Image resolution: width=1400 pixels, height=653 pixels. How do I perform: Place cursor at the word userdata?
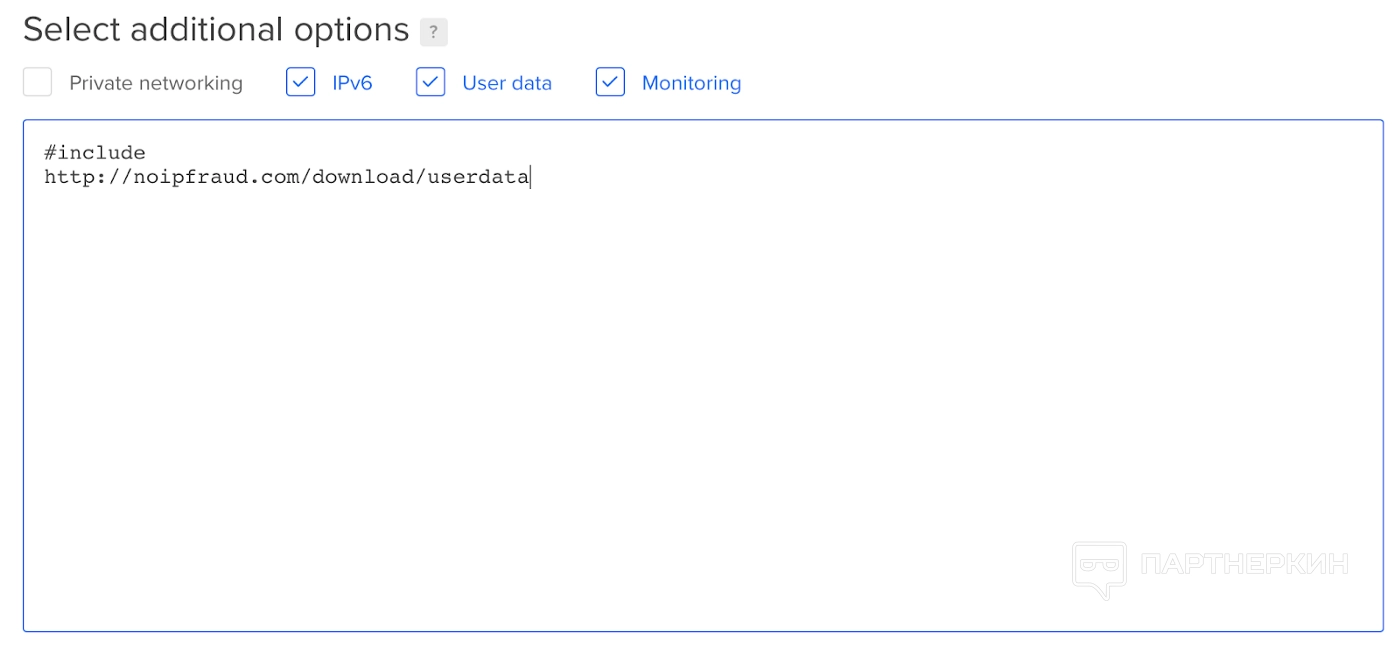pos(478,178)
